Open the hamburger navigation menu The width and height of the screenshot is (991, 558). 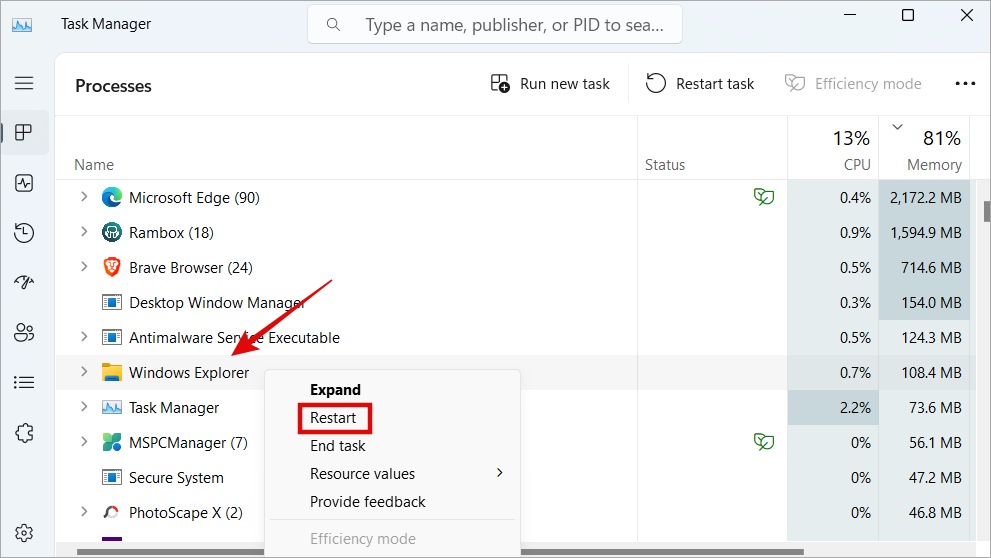tap(24, 83)
